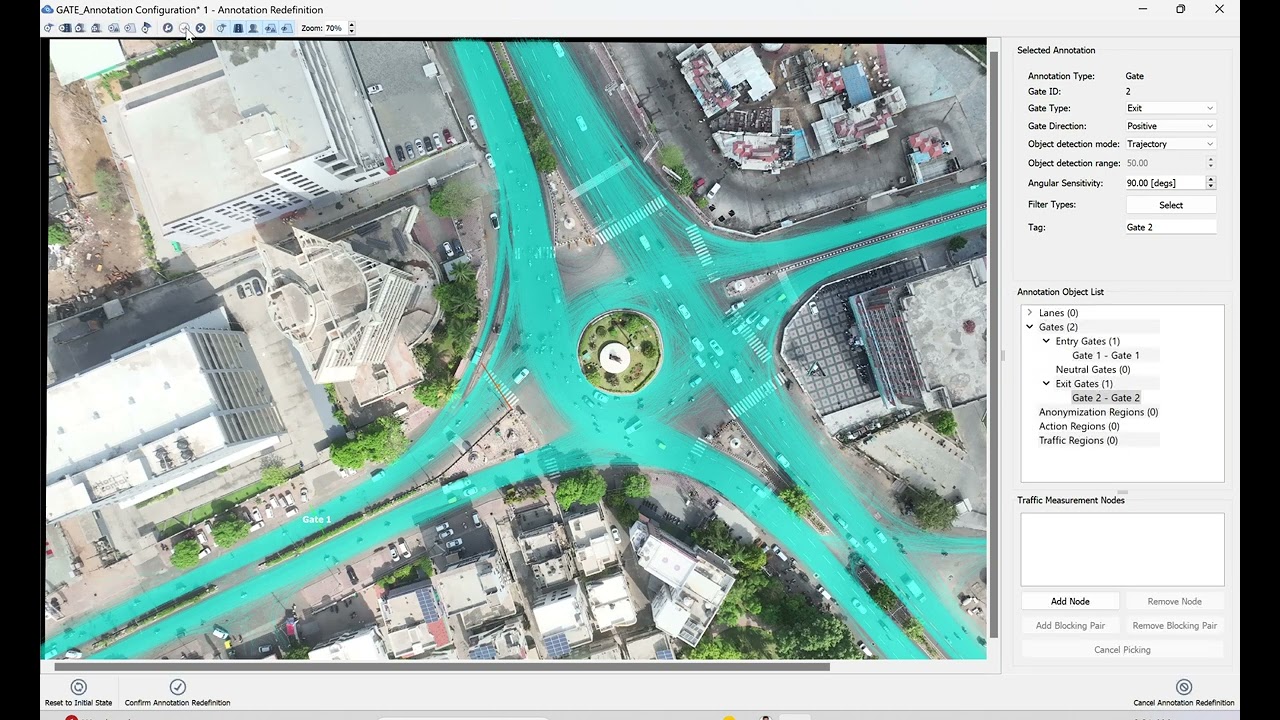Image resolution: width=1280 pixels, height=720 pixels.
Task: Click the Remove Blocking Pair button
Action: pyautogui.click(x=1174, y=625)
